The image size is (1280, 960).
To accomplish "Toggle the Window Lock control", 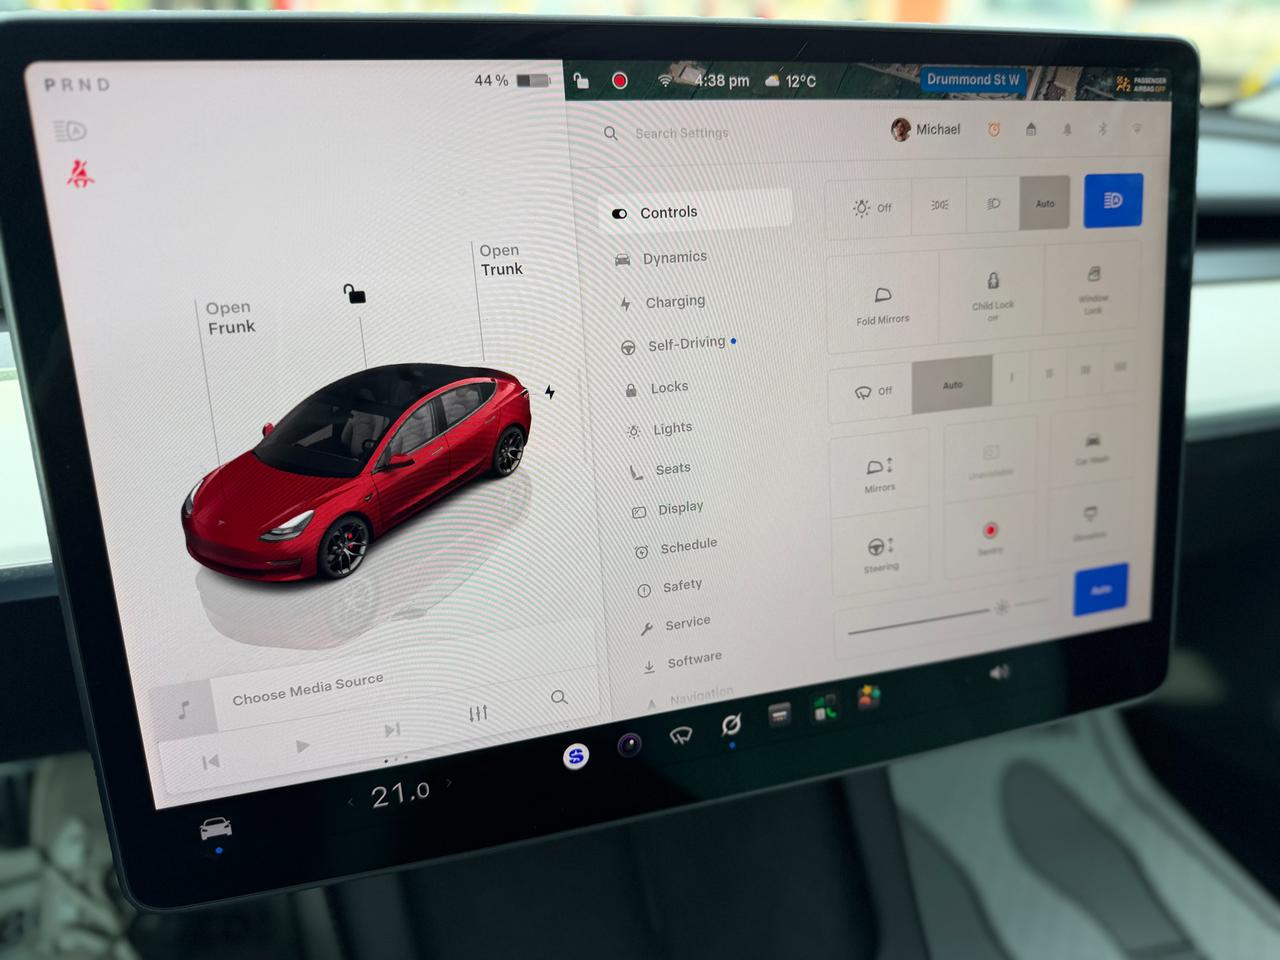I will coord(1092,287).
